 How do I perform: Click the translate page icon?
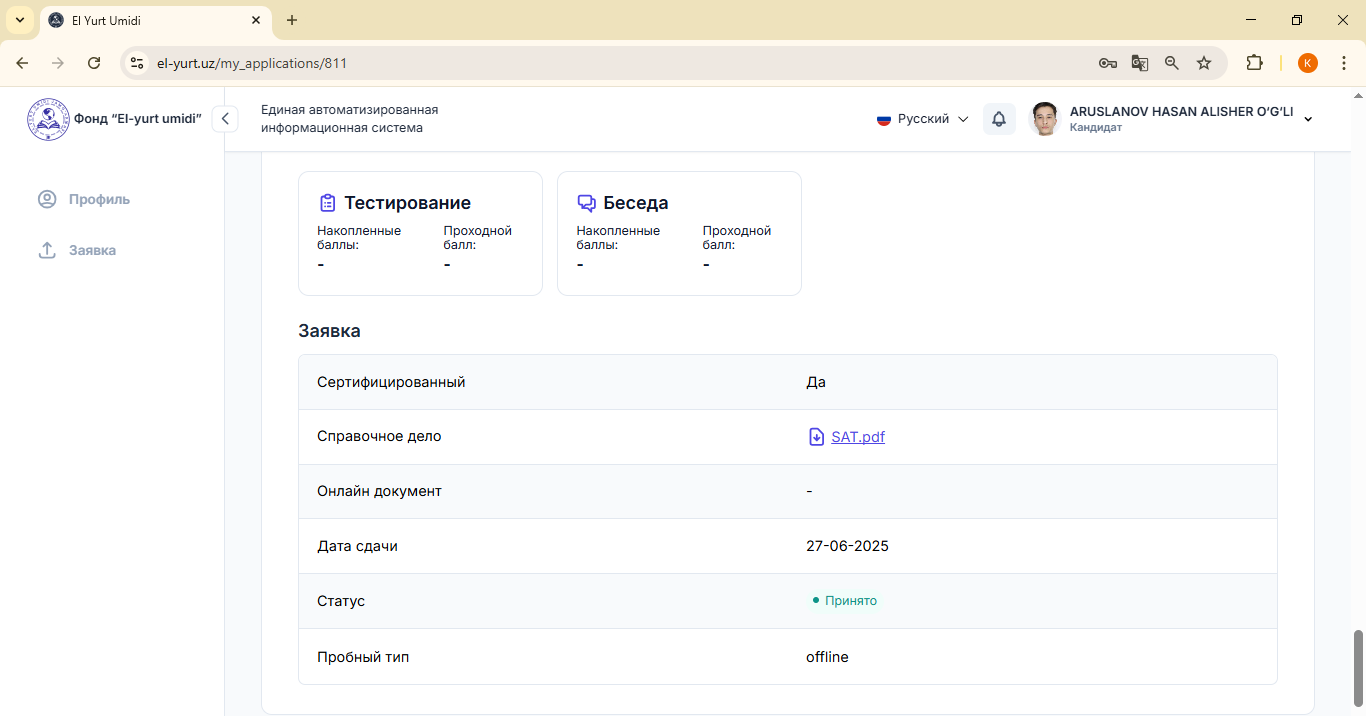click(1140, 63)
